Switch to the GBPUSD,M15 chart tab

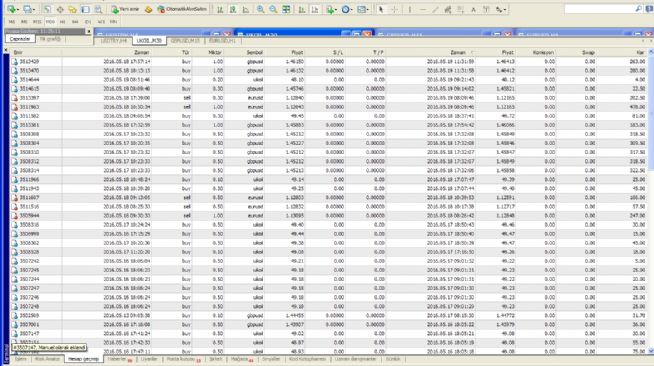tap(185, 41)
